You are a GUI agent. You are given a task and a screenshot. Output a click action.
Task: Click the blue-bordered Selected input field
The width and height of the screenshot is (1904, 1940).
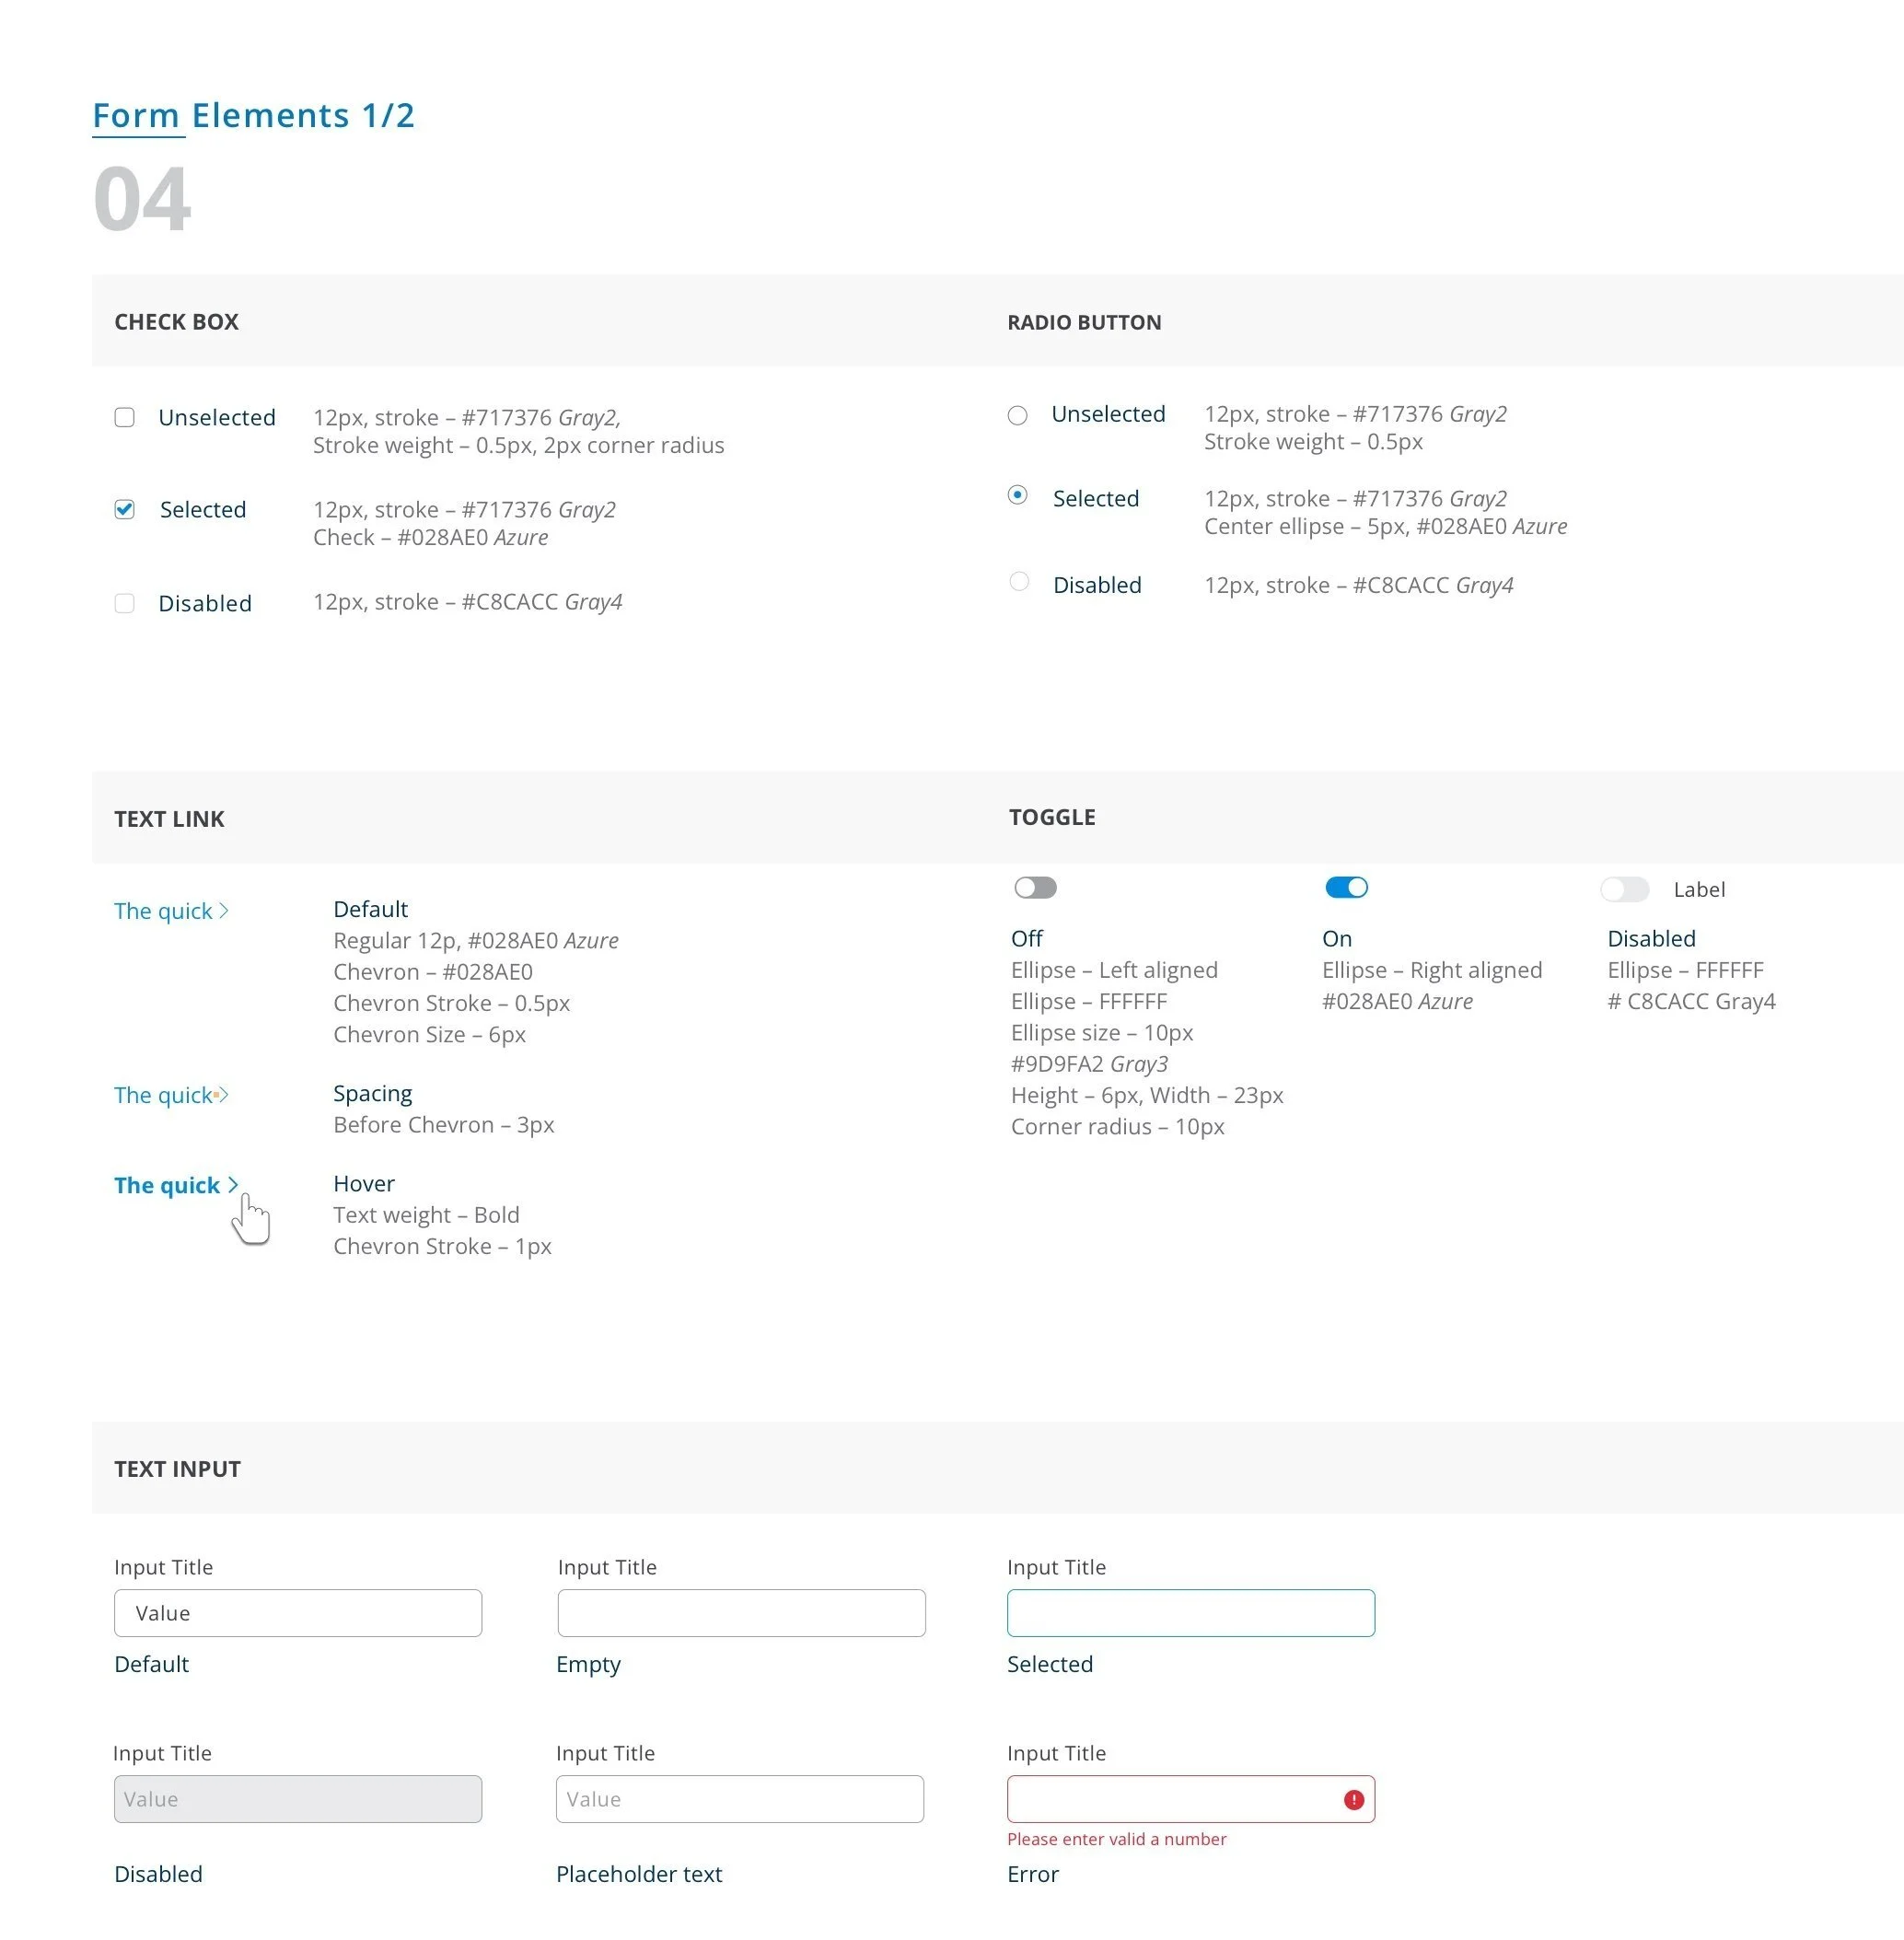[1190, 1612]
